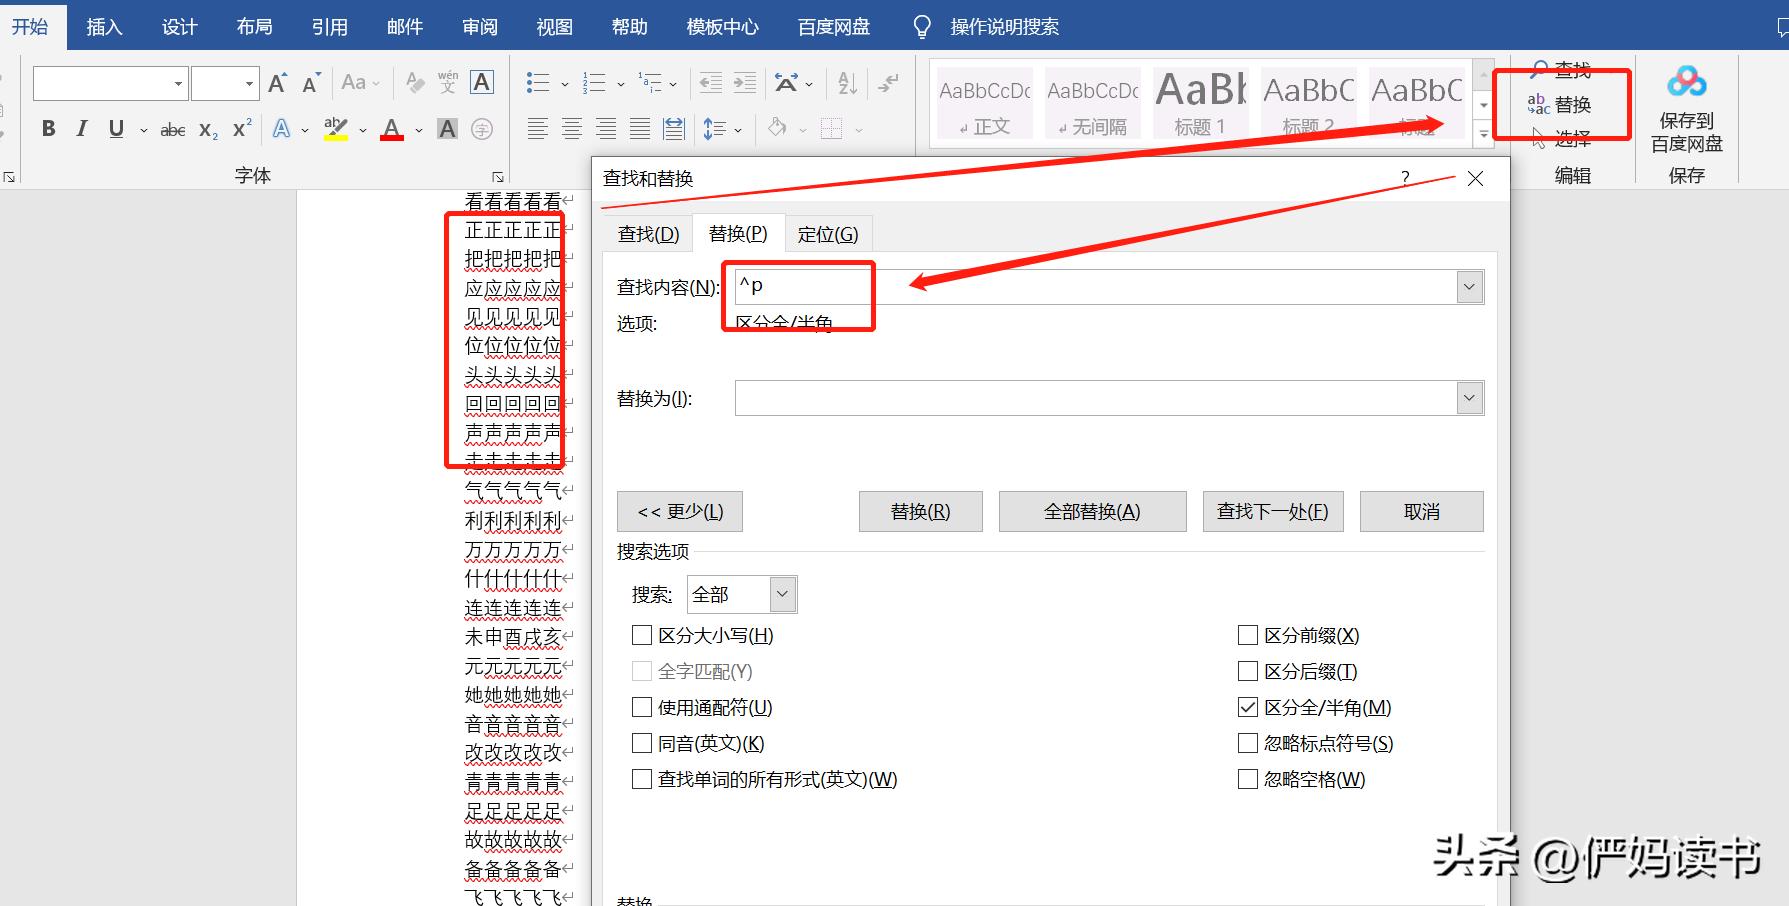Screen dimensions: 1789x906
Task: Apply underline to text
Action: [114, 128]
